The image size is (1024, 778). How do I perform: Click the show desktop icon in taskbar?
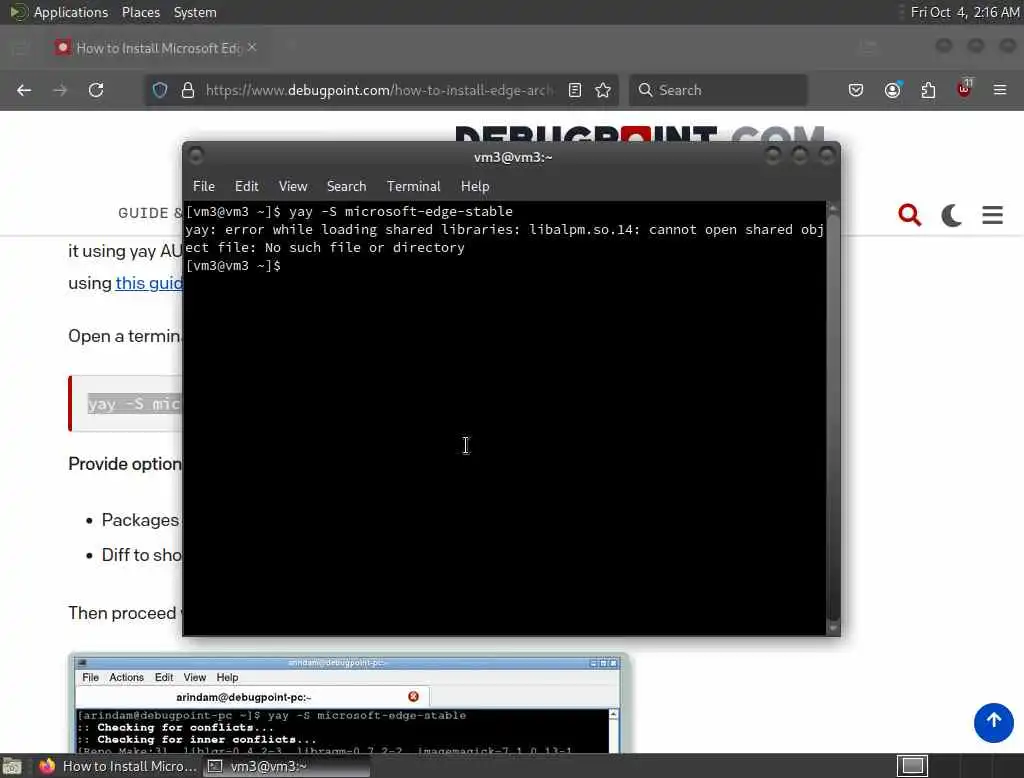pyautogui.click(x=12, y=766)
